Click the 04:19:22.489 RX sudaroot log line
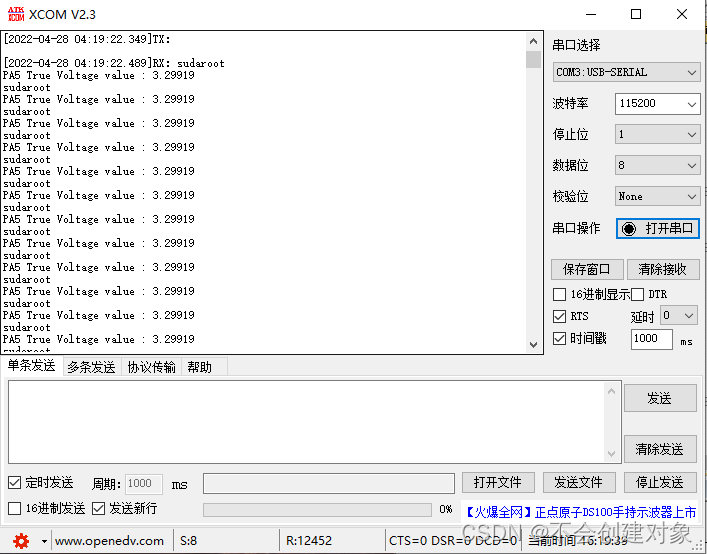 click(x=114, y=63)
